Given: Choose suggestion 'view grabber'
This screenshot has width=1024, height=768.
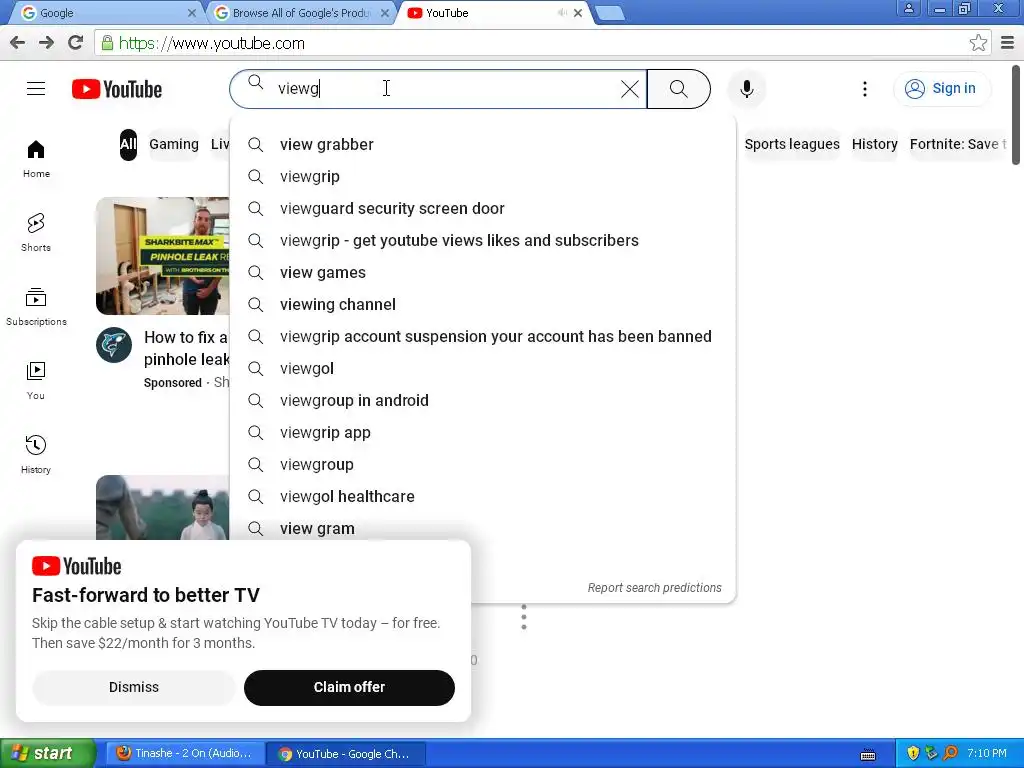Looking at the screenshot, I should [x=483, y=144].
